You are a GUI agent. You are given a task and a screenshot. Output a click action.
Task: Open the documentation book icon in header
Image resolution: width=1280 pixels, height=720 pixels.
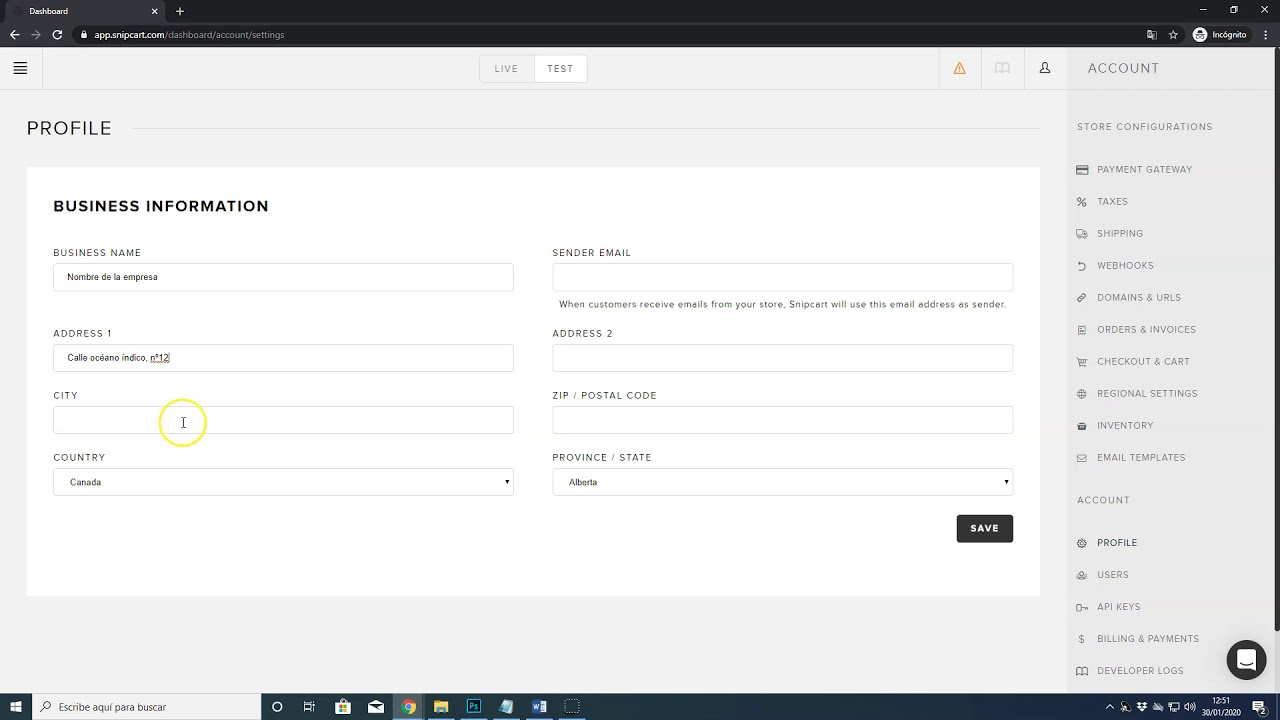click(1002, 68)
